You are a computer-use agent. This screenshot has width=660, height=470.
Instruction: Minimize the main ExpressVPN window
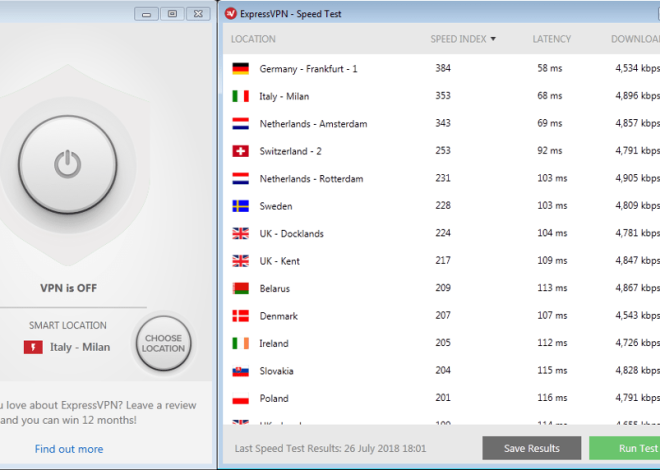(146, 14)
